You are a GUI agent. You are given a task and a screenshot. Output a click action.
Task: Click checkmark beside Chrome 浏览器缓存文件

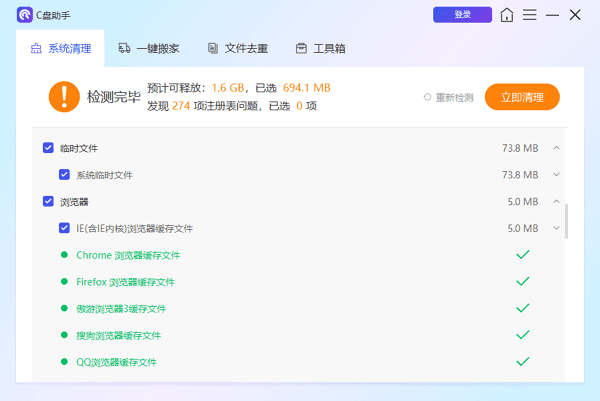click(x=521, y=255)
